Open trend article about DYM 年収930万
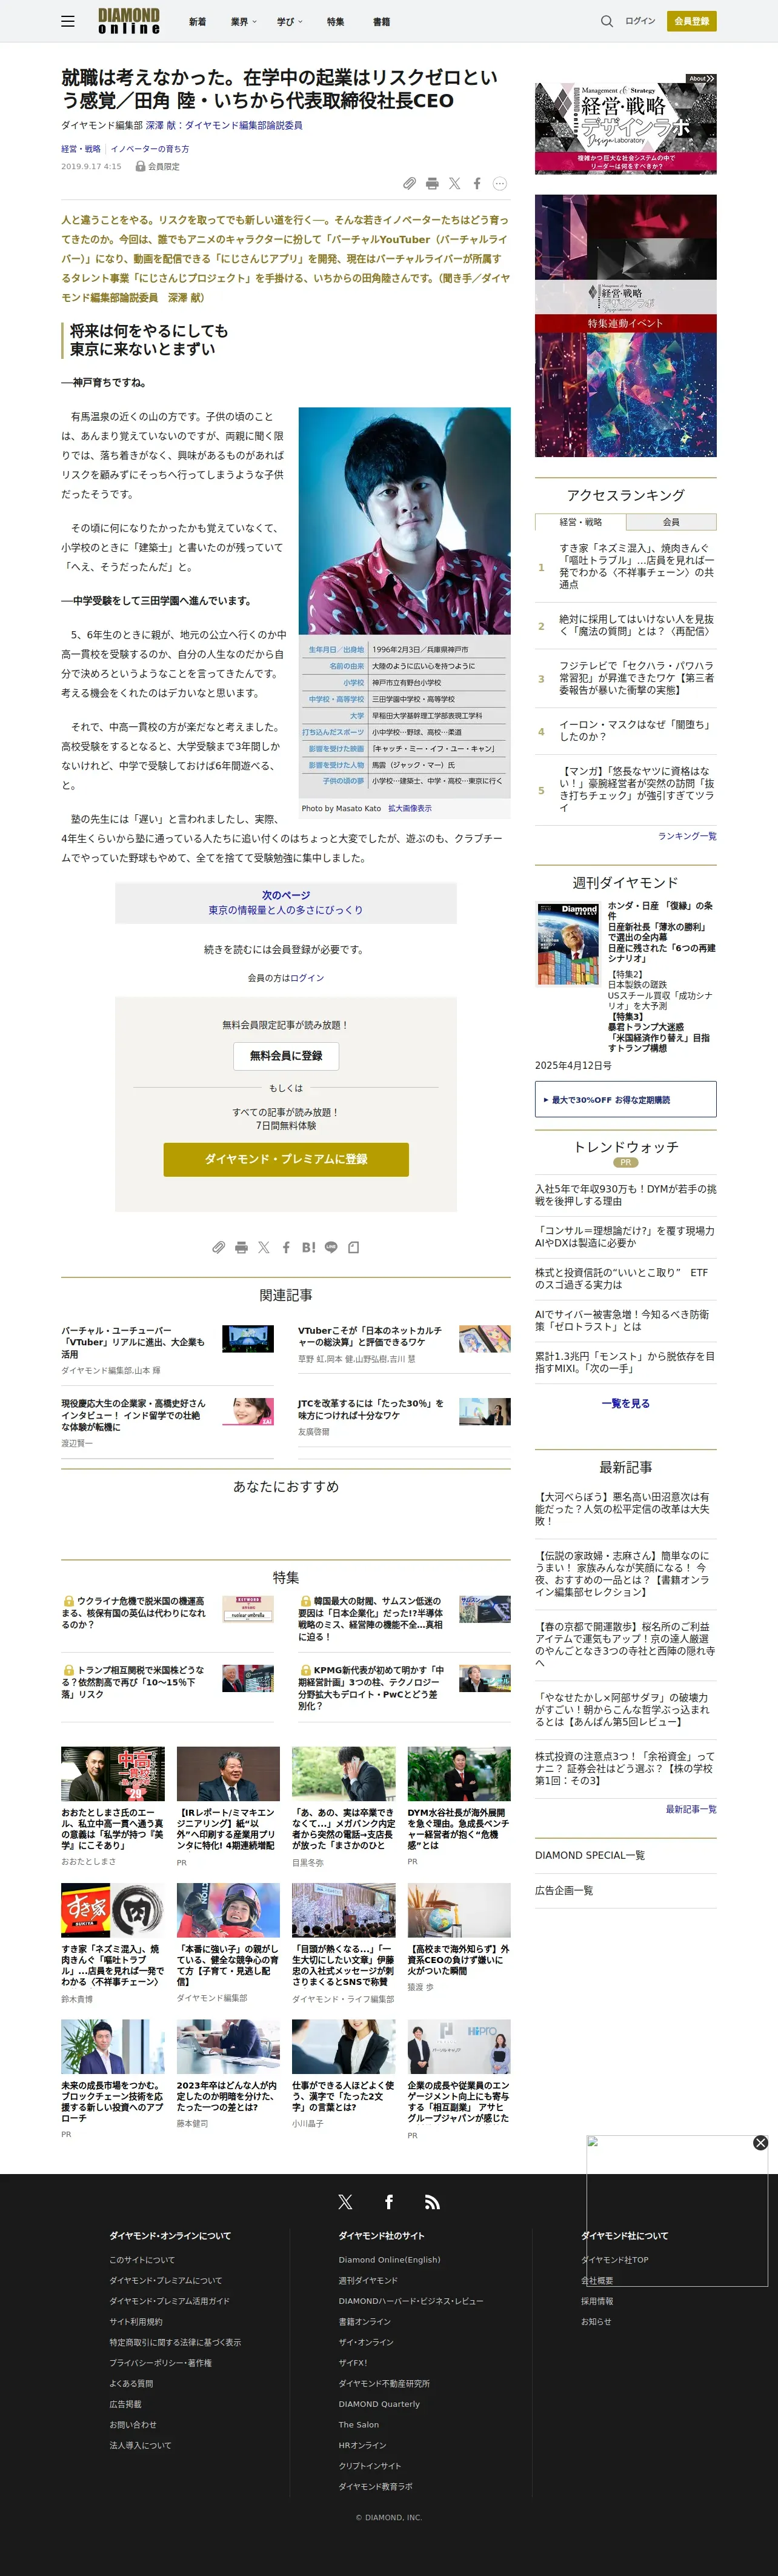Image resolution: width=778 pixels, height=2576 pixels. [625, 1194]
